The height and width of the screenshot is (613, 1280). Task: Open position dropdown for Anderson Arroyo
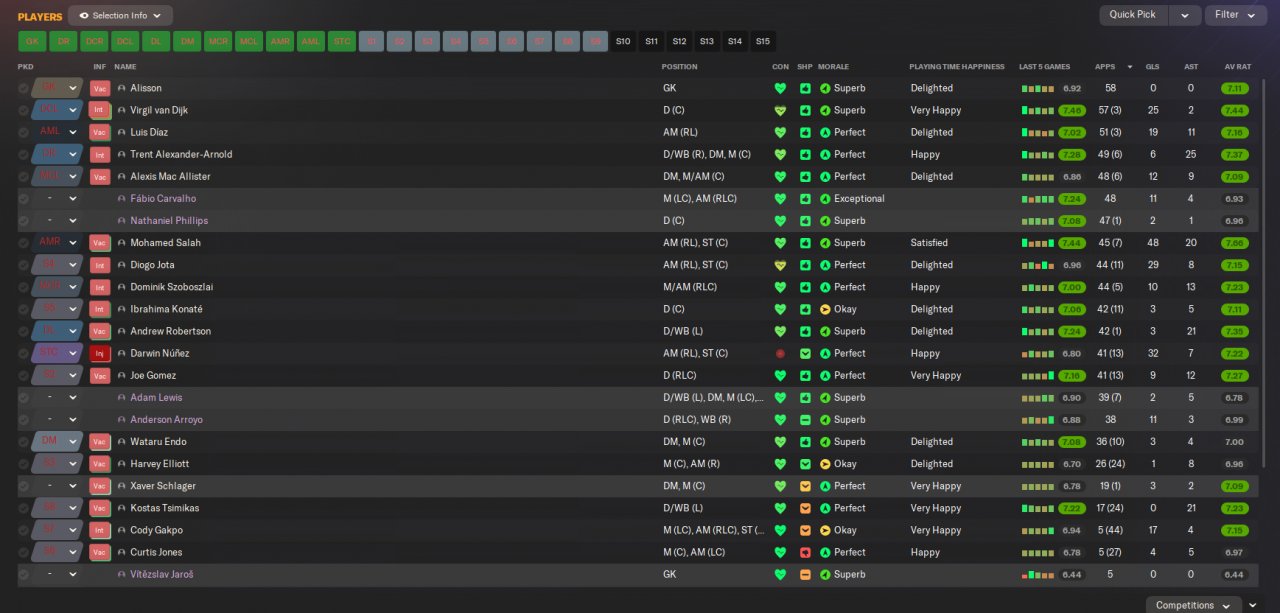pyautogui.click(x=73, y=420)
